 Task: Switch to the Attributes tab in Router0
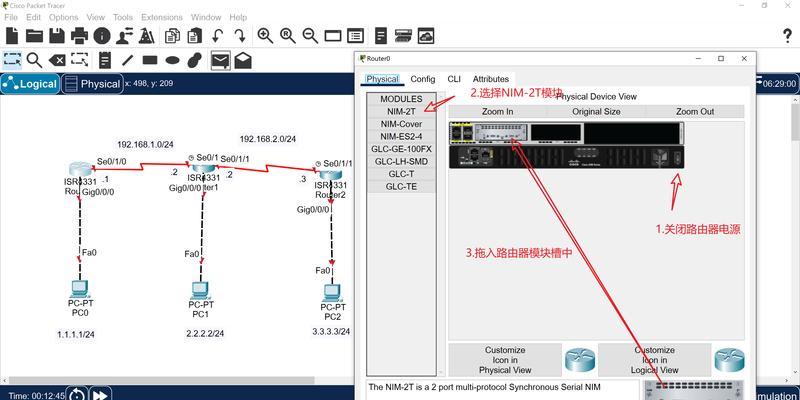491,79
